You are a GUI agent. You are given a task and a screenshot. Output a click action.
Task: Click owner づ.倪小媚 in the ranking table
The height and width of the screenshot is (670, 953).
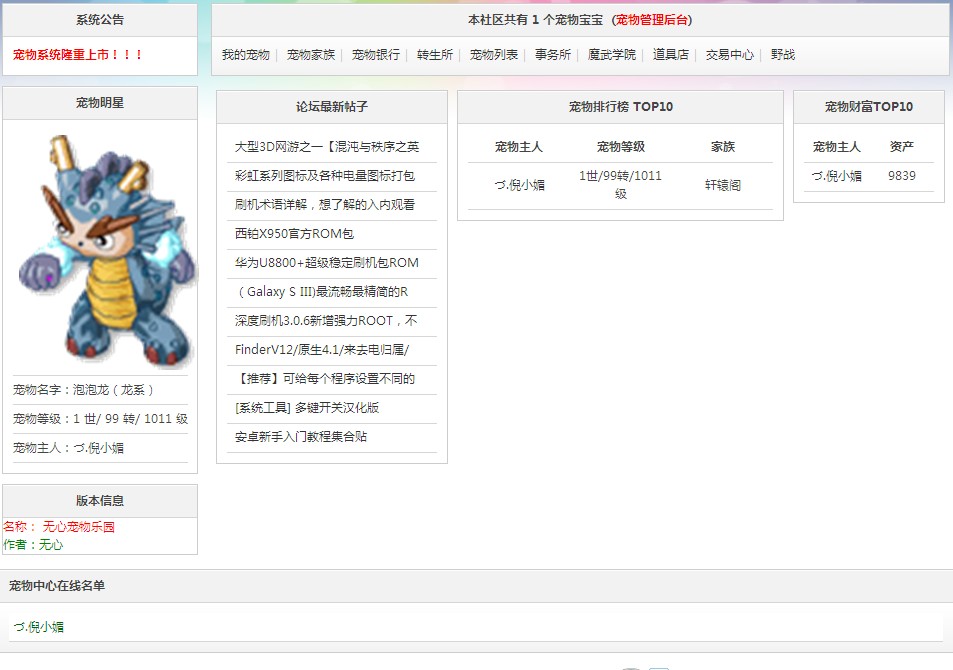(x=519, y=185)
